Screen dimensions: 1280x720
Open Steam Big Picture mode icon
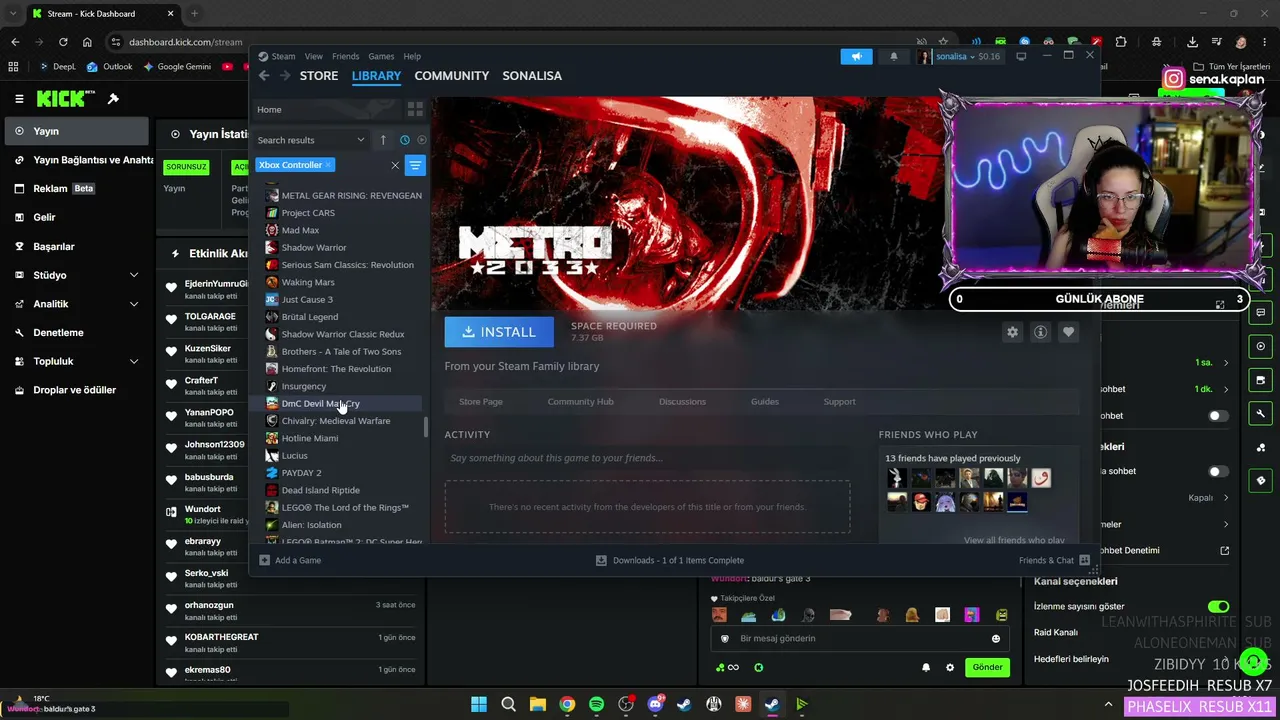[1021, 57]
